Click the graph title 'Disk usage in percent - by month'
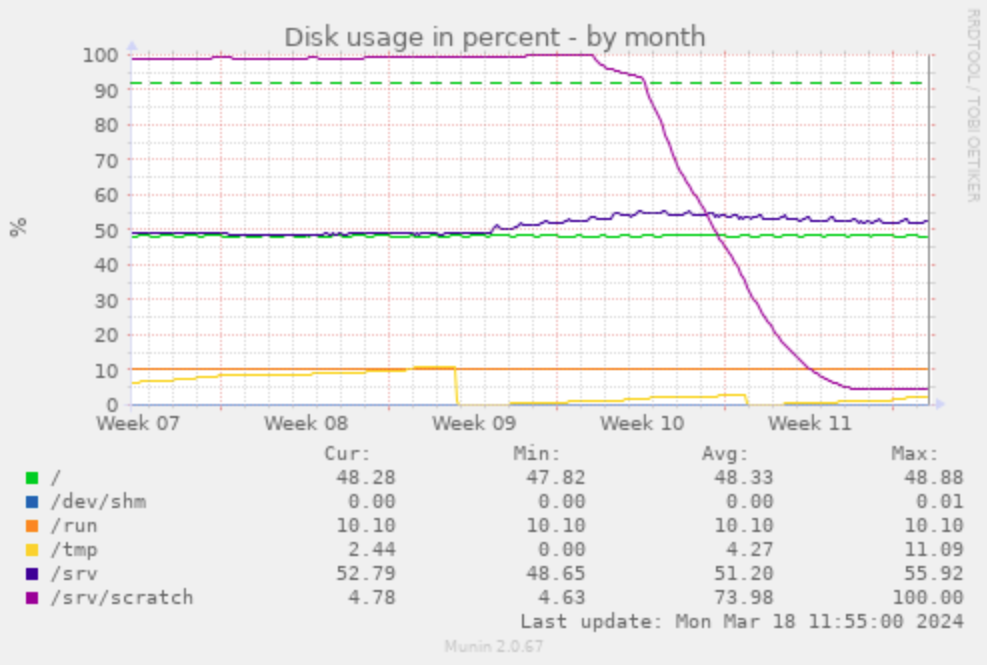Viewport: 987px width, 665px height. (x=494, y=37)
